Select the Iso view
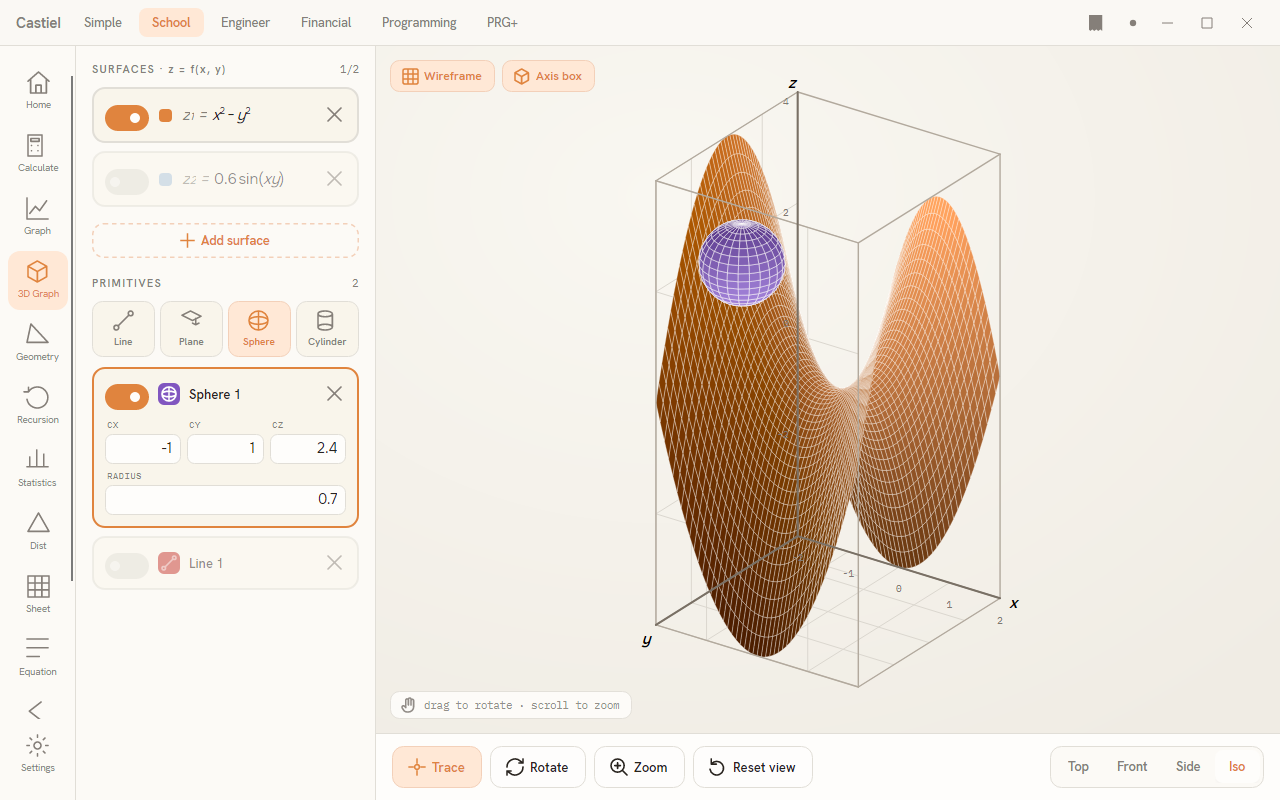 [x=1237, y=767]
